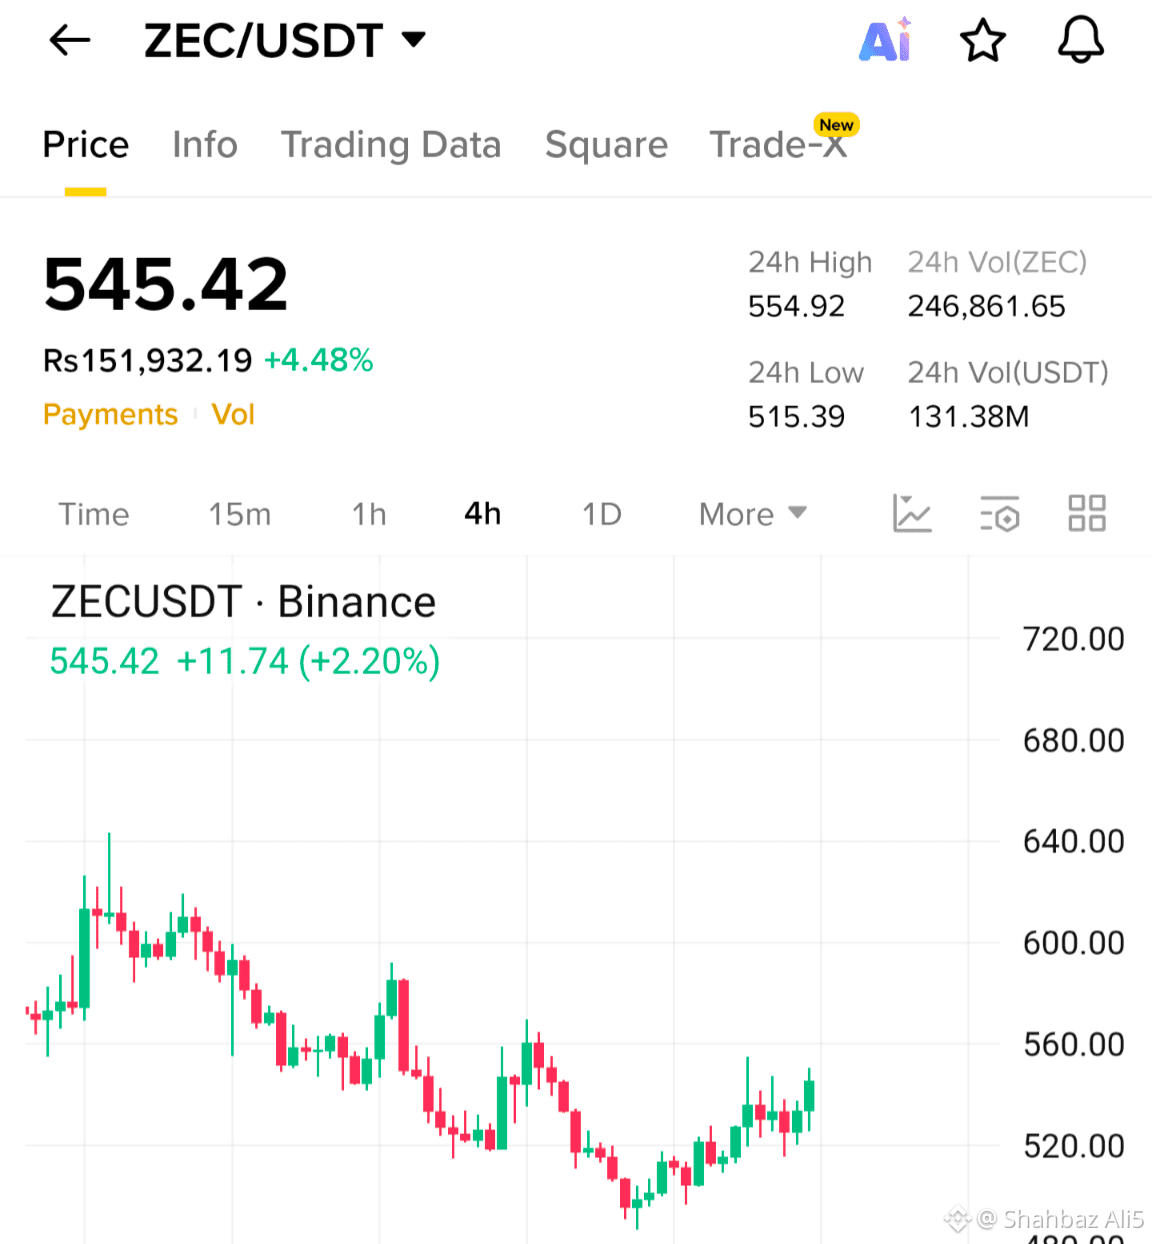Tap the 720.00 price axis label
Viewport: 1152px width, 1244px height.
click(1073, 639)
